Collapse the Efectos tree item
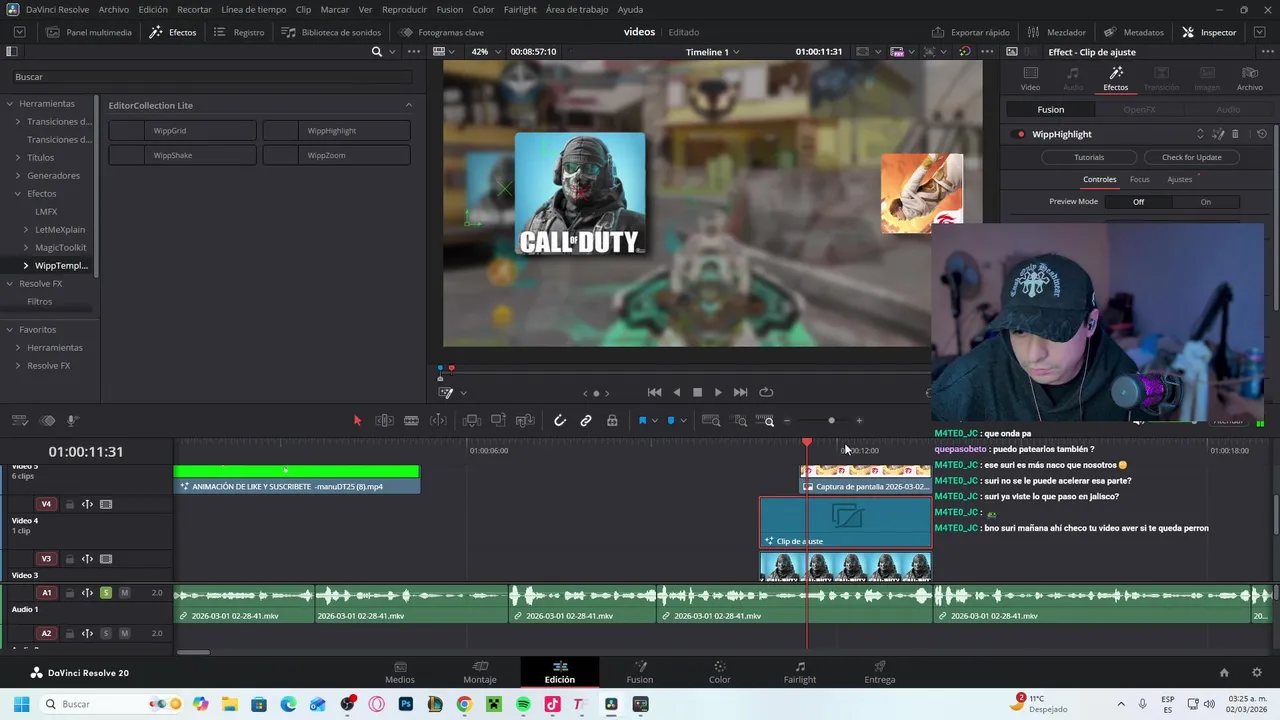Screen dimensions: 1280x720 (17, 194)
